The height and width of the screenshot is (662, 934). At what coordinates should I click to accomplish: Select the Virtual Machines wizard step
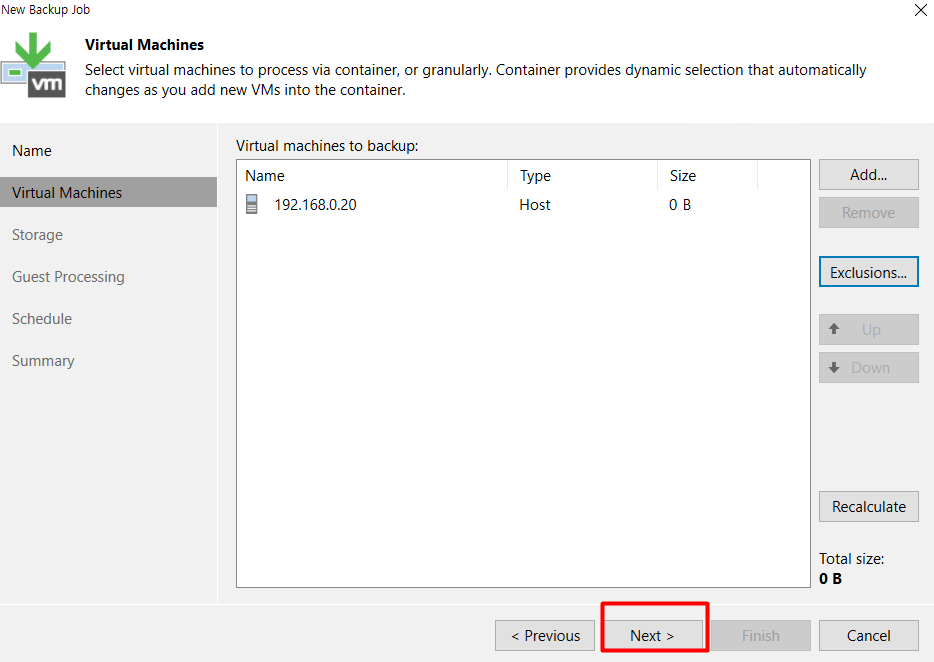coord(108,192)
